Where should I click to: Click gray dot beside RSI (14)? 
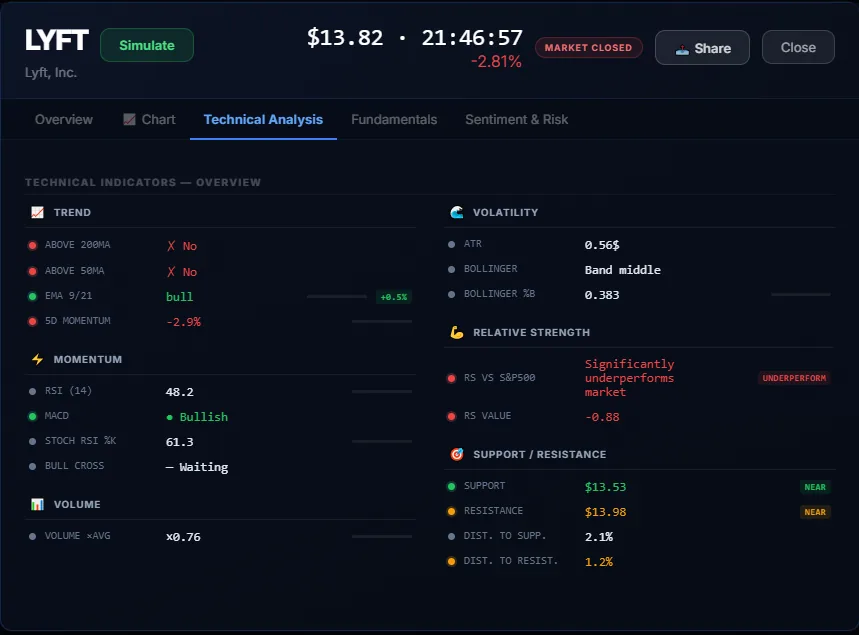pyautogui.click(x=32, y=391)
